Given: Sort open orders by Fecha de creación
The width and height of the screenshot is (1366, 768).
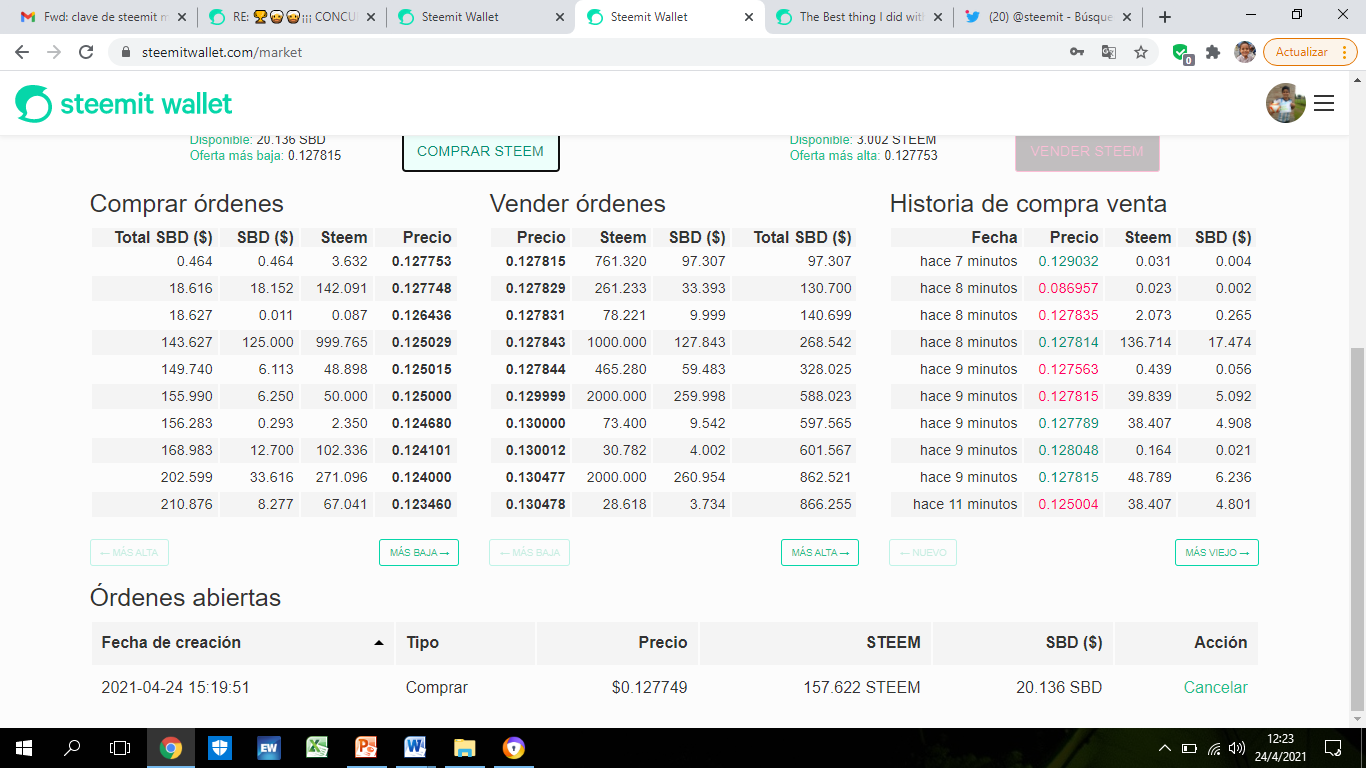Looking at the screenshot, I should 242,642.
